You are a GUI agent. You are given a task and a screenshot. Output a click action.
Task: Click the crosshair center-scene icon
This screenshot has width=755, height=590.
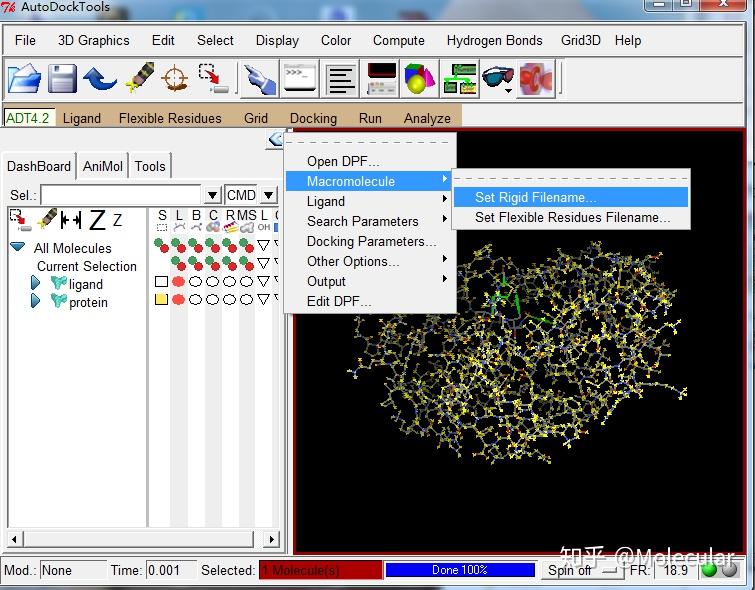click(174, 78)
